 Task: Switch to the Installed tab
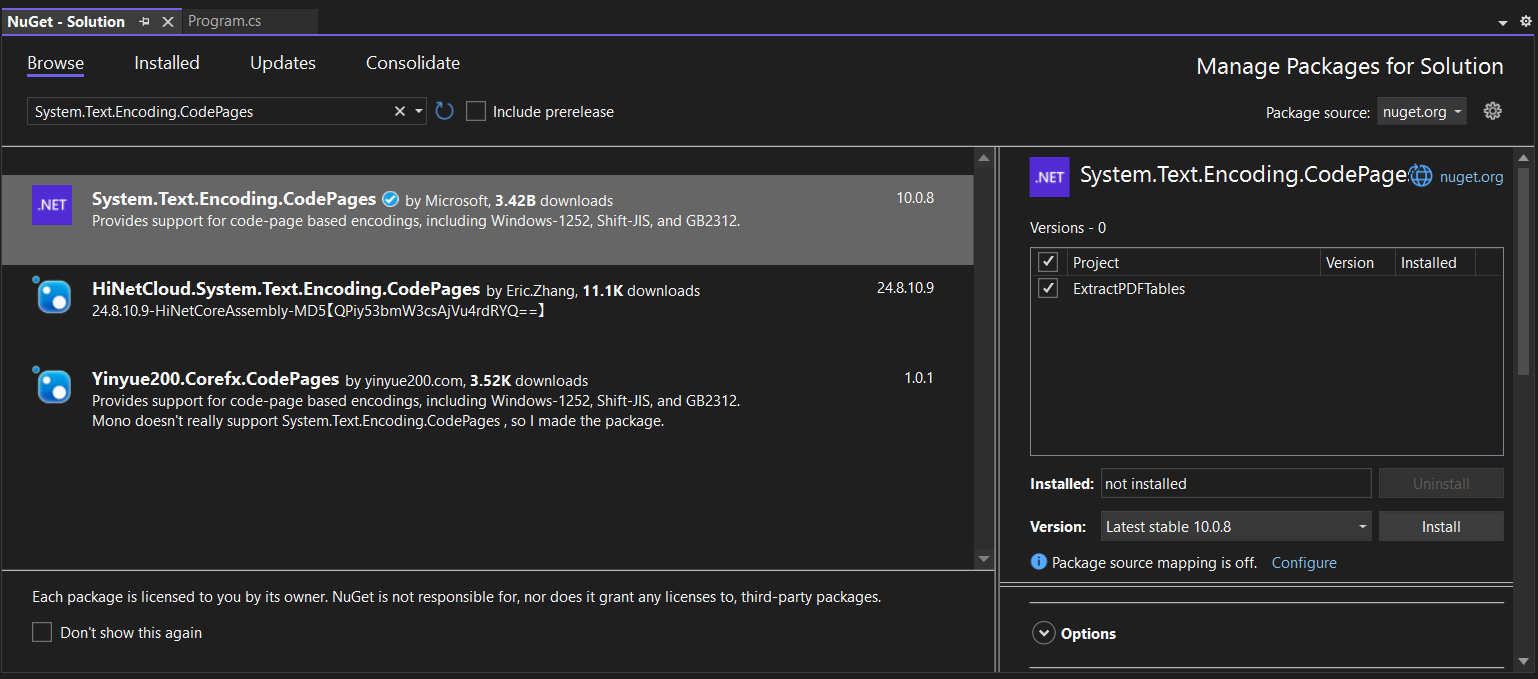[x=167, y=63]
